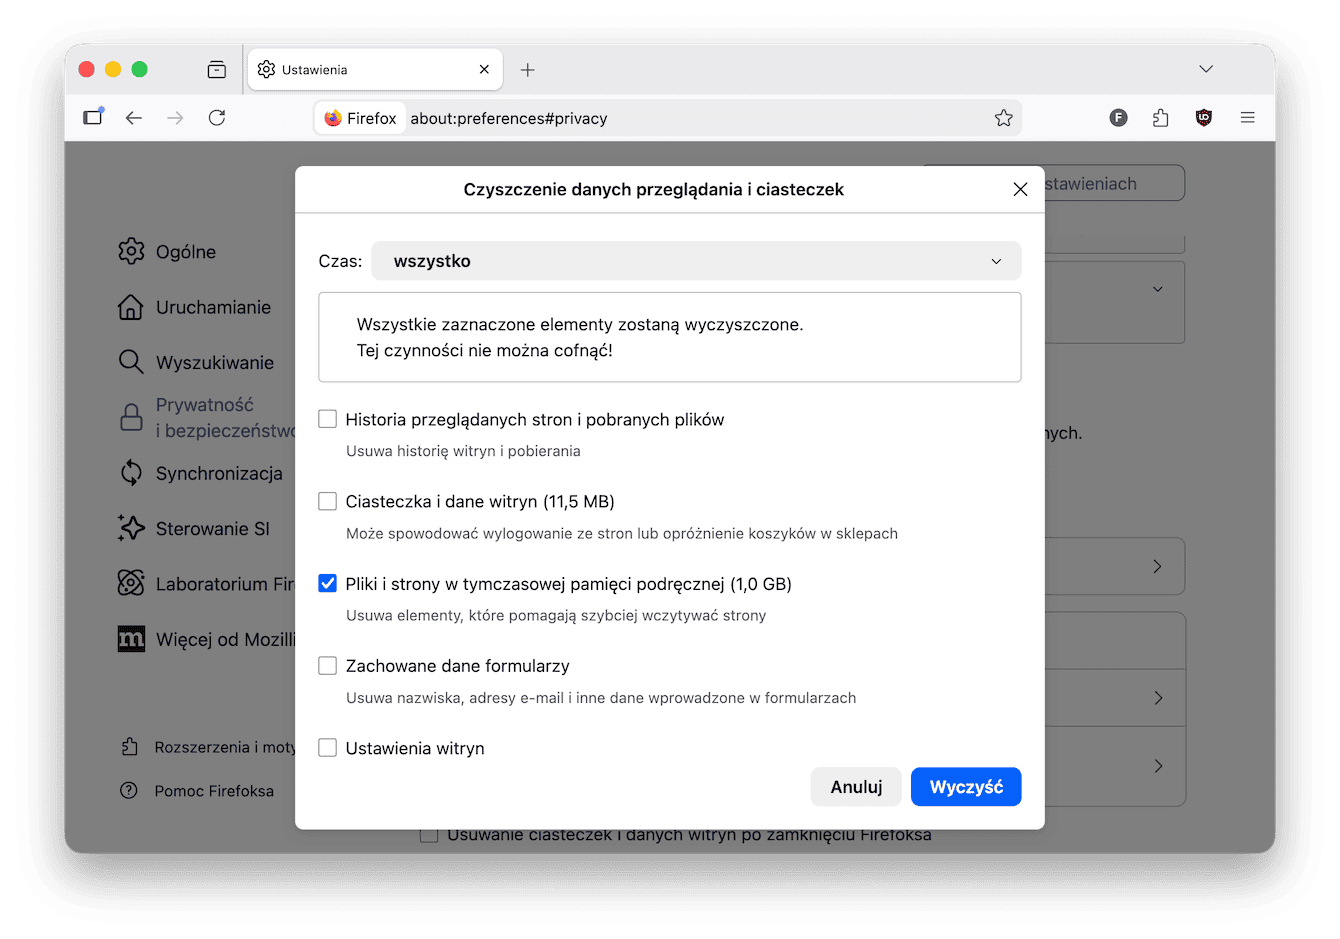Open Więcej od Mozilli link
Screen dimensions: 1340x939
point(226,639)
